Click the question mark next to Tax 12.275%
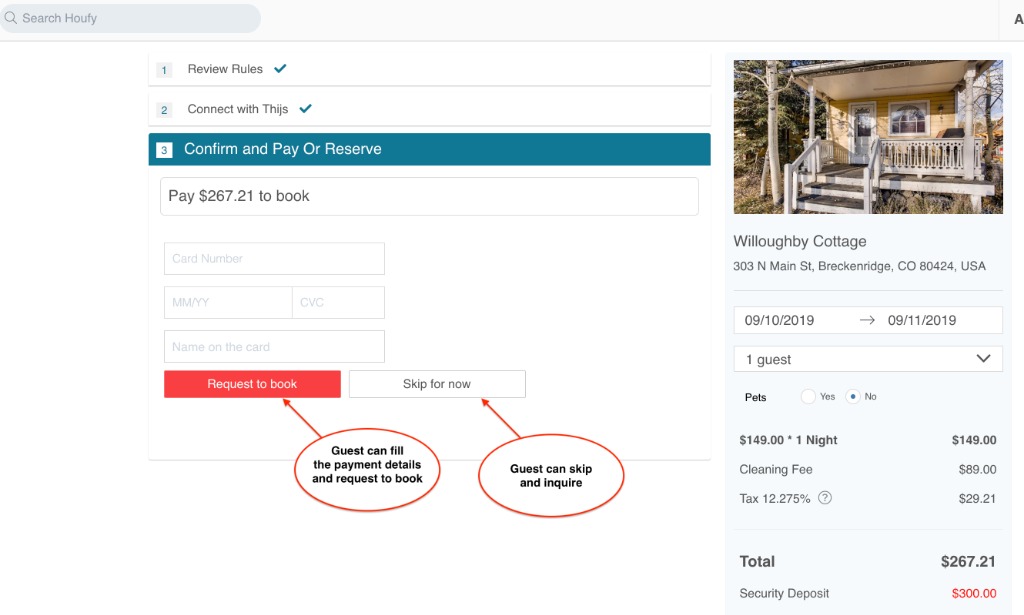This screenshot has height=615, width=1024. (x=824, y=497)
